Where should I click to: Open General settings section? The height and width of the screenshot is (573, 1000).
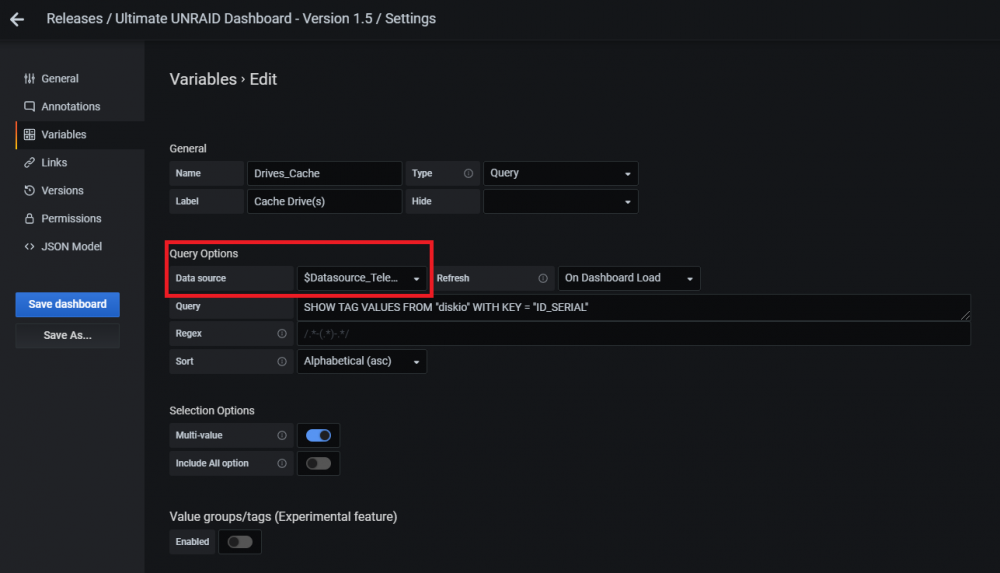(x=60, y=78)
